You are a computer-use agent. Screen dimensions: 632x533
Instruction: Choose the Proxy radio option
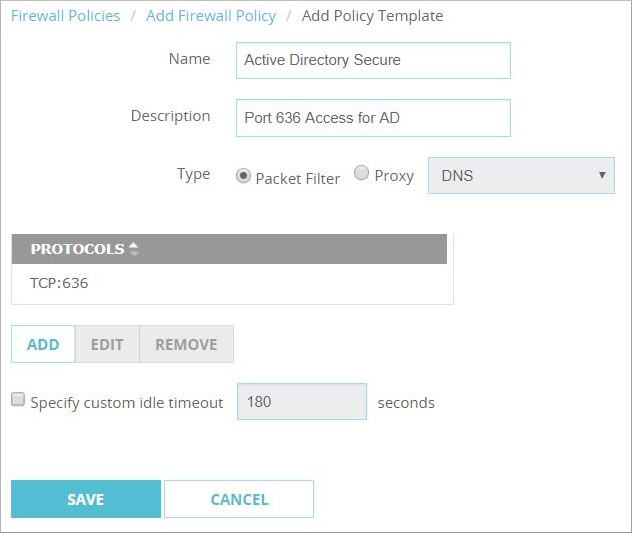[362, 175]
